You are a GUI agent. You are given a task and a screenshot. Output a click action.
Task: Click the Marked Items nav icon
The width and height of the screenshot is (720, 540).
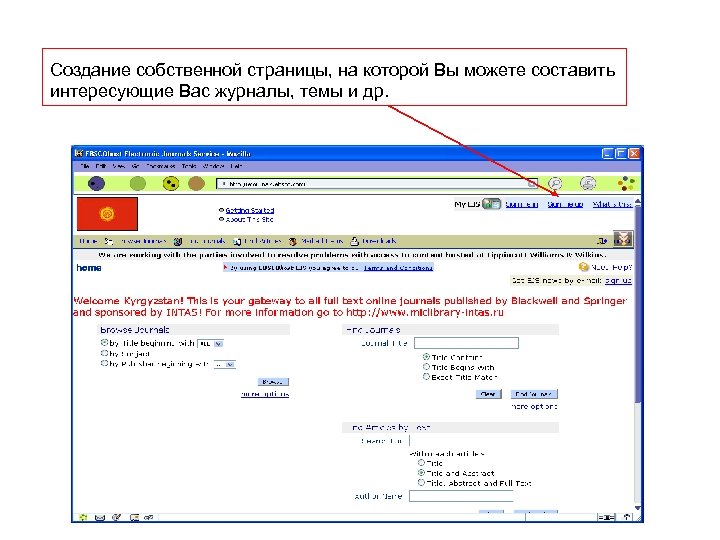292,241
